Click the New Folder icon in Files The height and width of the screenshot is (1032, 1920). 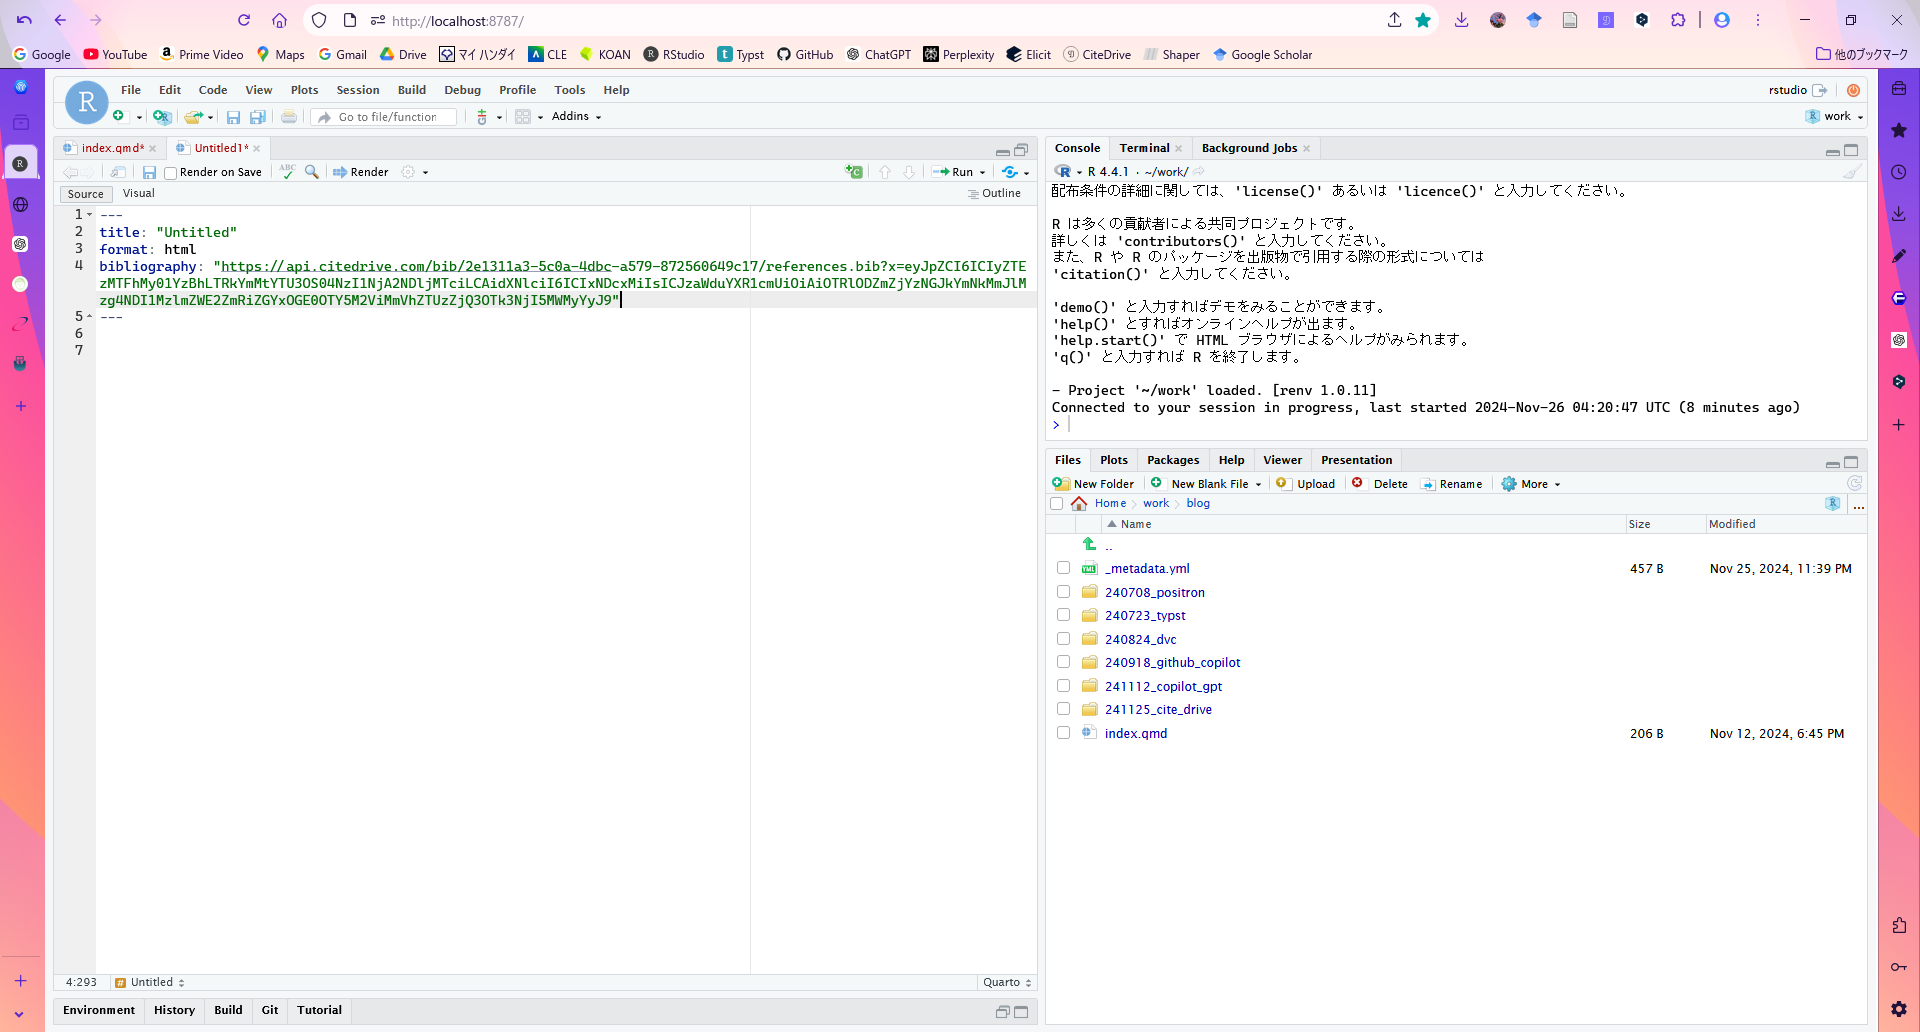pyautogui.click(x=1062, y=484)
